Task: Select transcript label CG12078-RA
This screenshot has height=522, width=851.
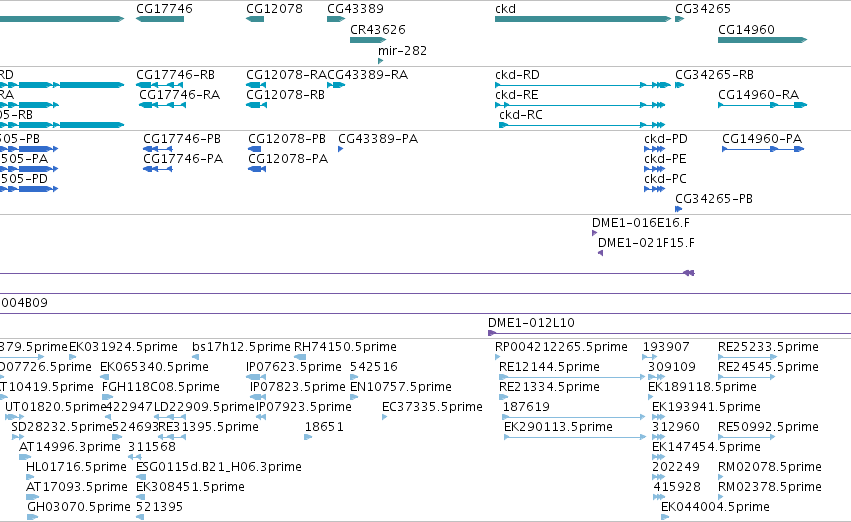Action: (287, 74)
